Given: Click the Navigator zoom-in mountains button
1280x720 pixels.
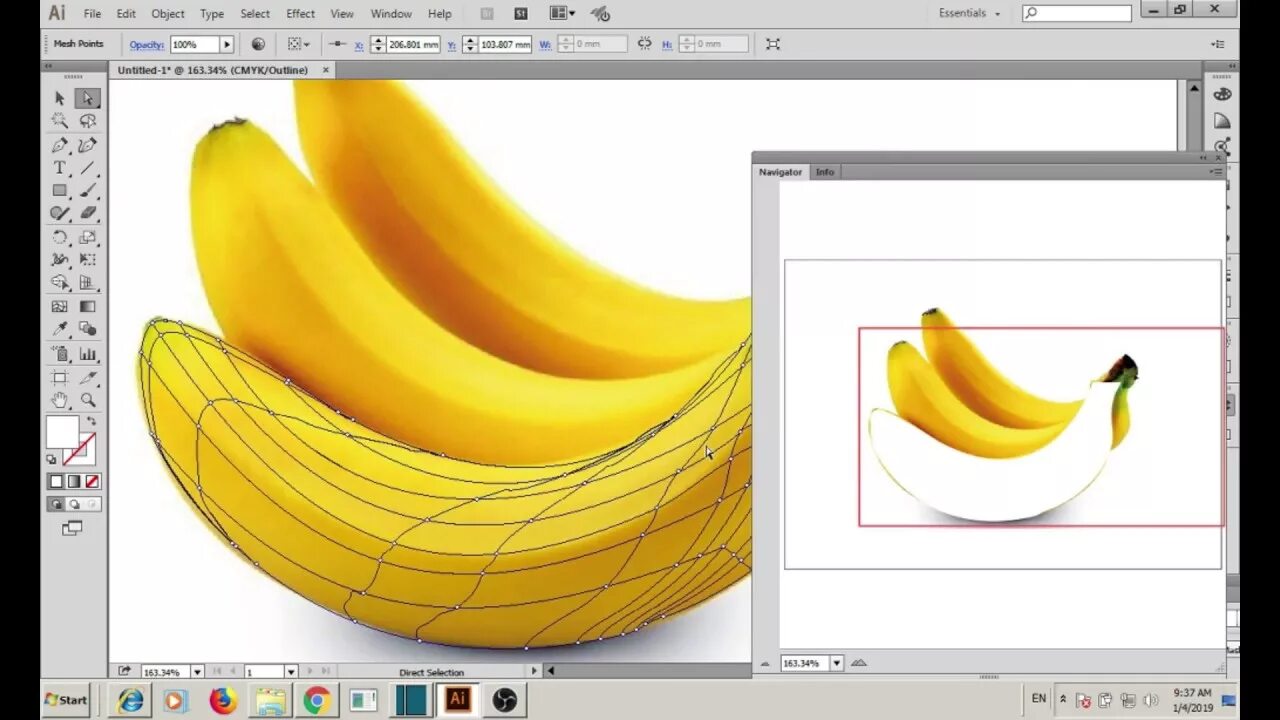Looking at the screenshot, I should [858, 663].
